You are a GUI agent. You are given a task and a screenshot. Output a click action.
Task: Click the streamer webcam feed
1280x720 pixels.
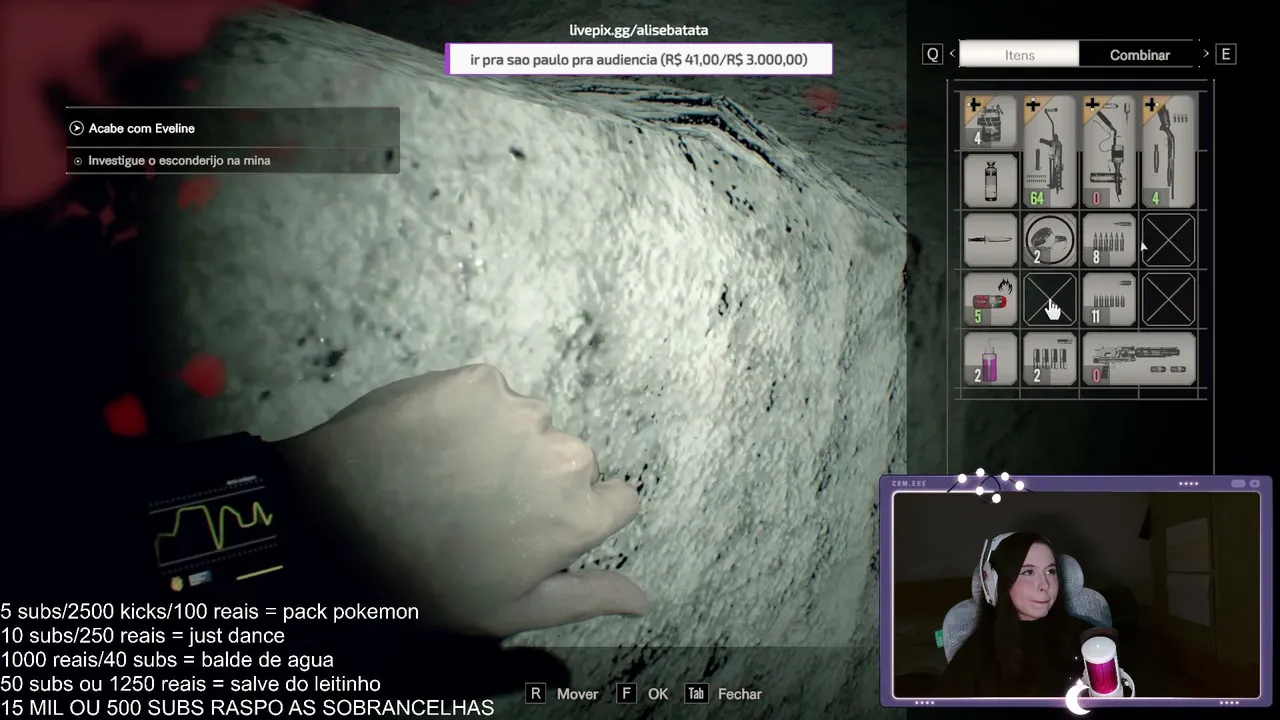click(x=1076, y=596)
